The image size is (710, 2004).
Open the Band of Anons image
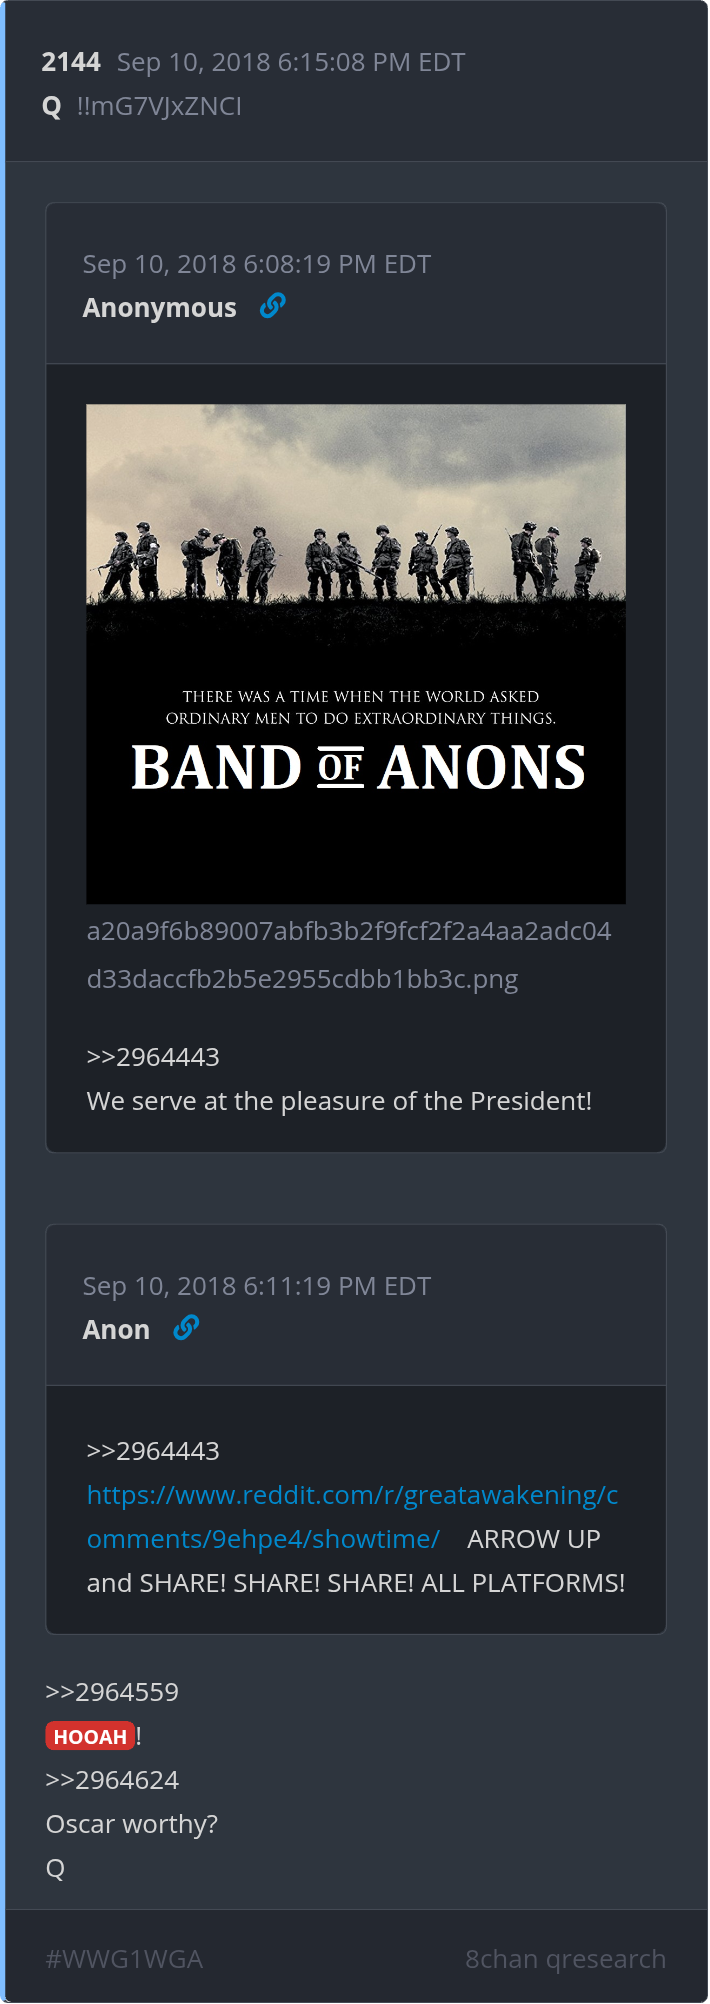click(x=356, y=654)
